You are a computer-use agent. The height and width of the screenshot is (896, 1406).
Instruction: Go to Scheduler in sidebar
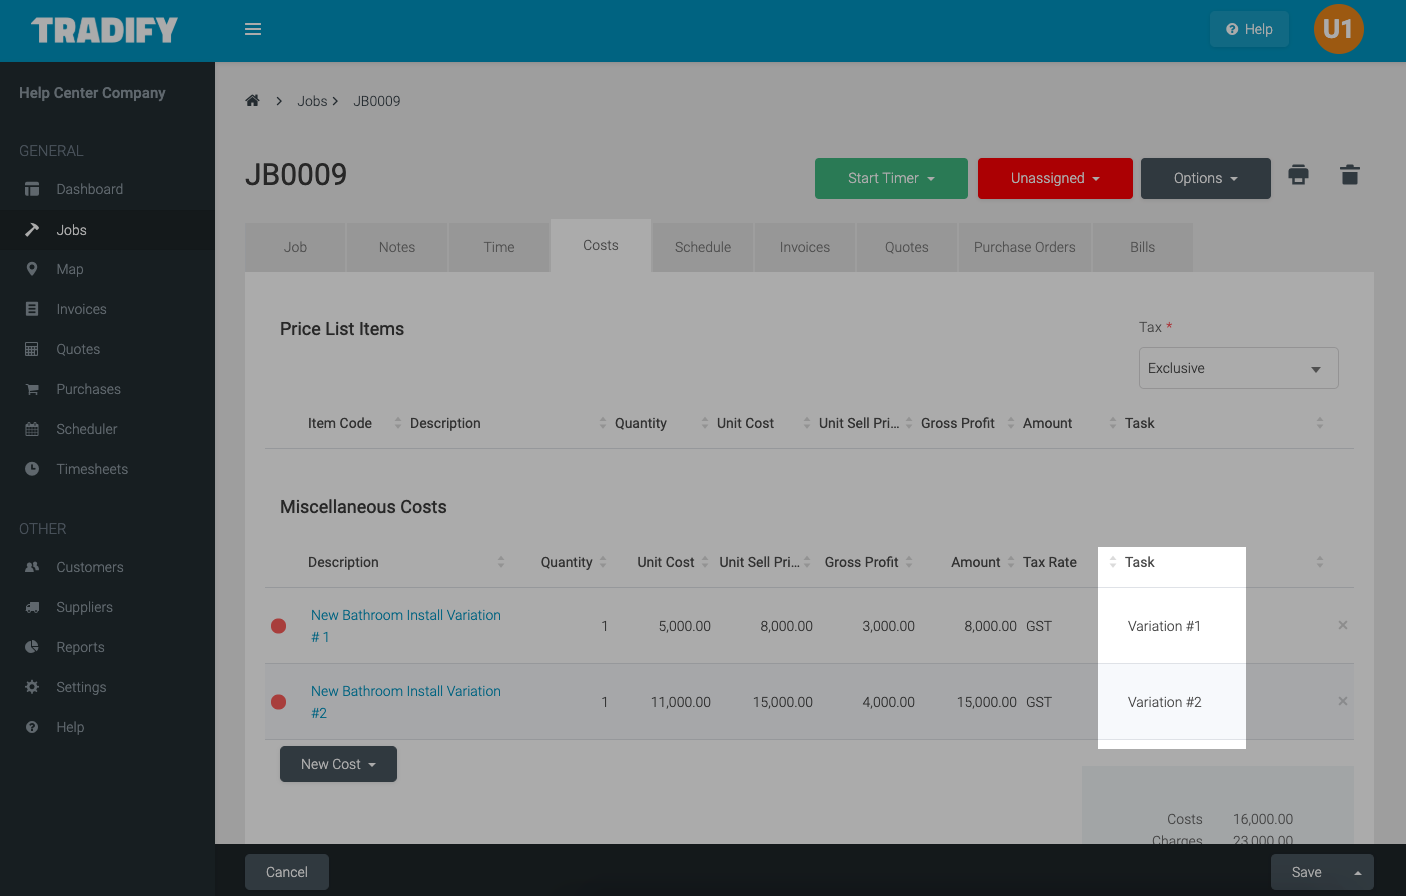click(x=86, y=429)
